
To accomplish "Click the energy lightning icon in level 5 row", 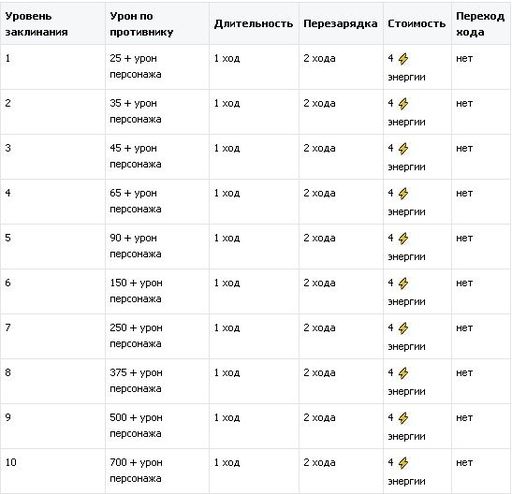I will (403, 239).
